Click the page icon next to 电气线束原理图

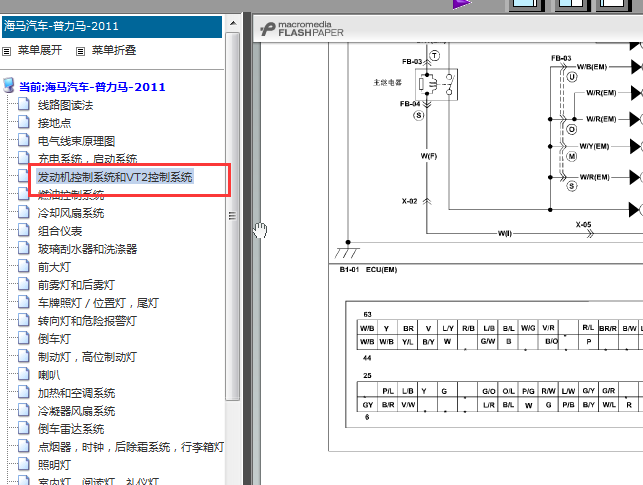click(x=24, y=140)
